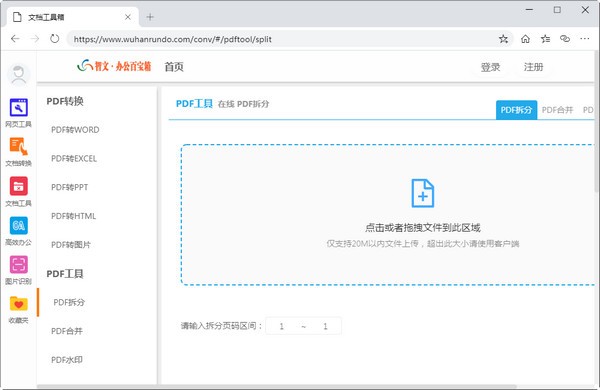The height and width of the screenshot is (390, 600).
Task: Click the end page number field
Action: tap(325, 326)
